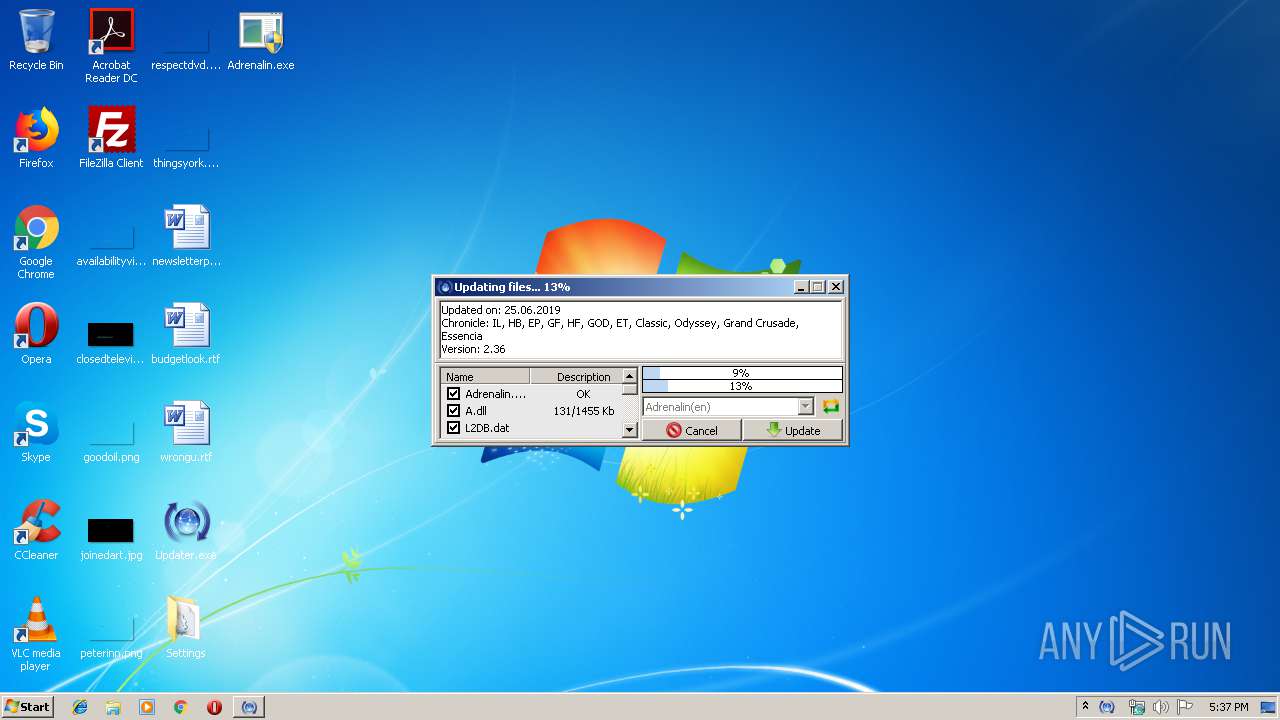Click the 13% overall progress bar
Image resolution: width=1280 pixels, height=720 pixels.
coord(742,386)
